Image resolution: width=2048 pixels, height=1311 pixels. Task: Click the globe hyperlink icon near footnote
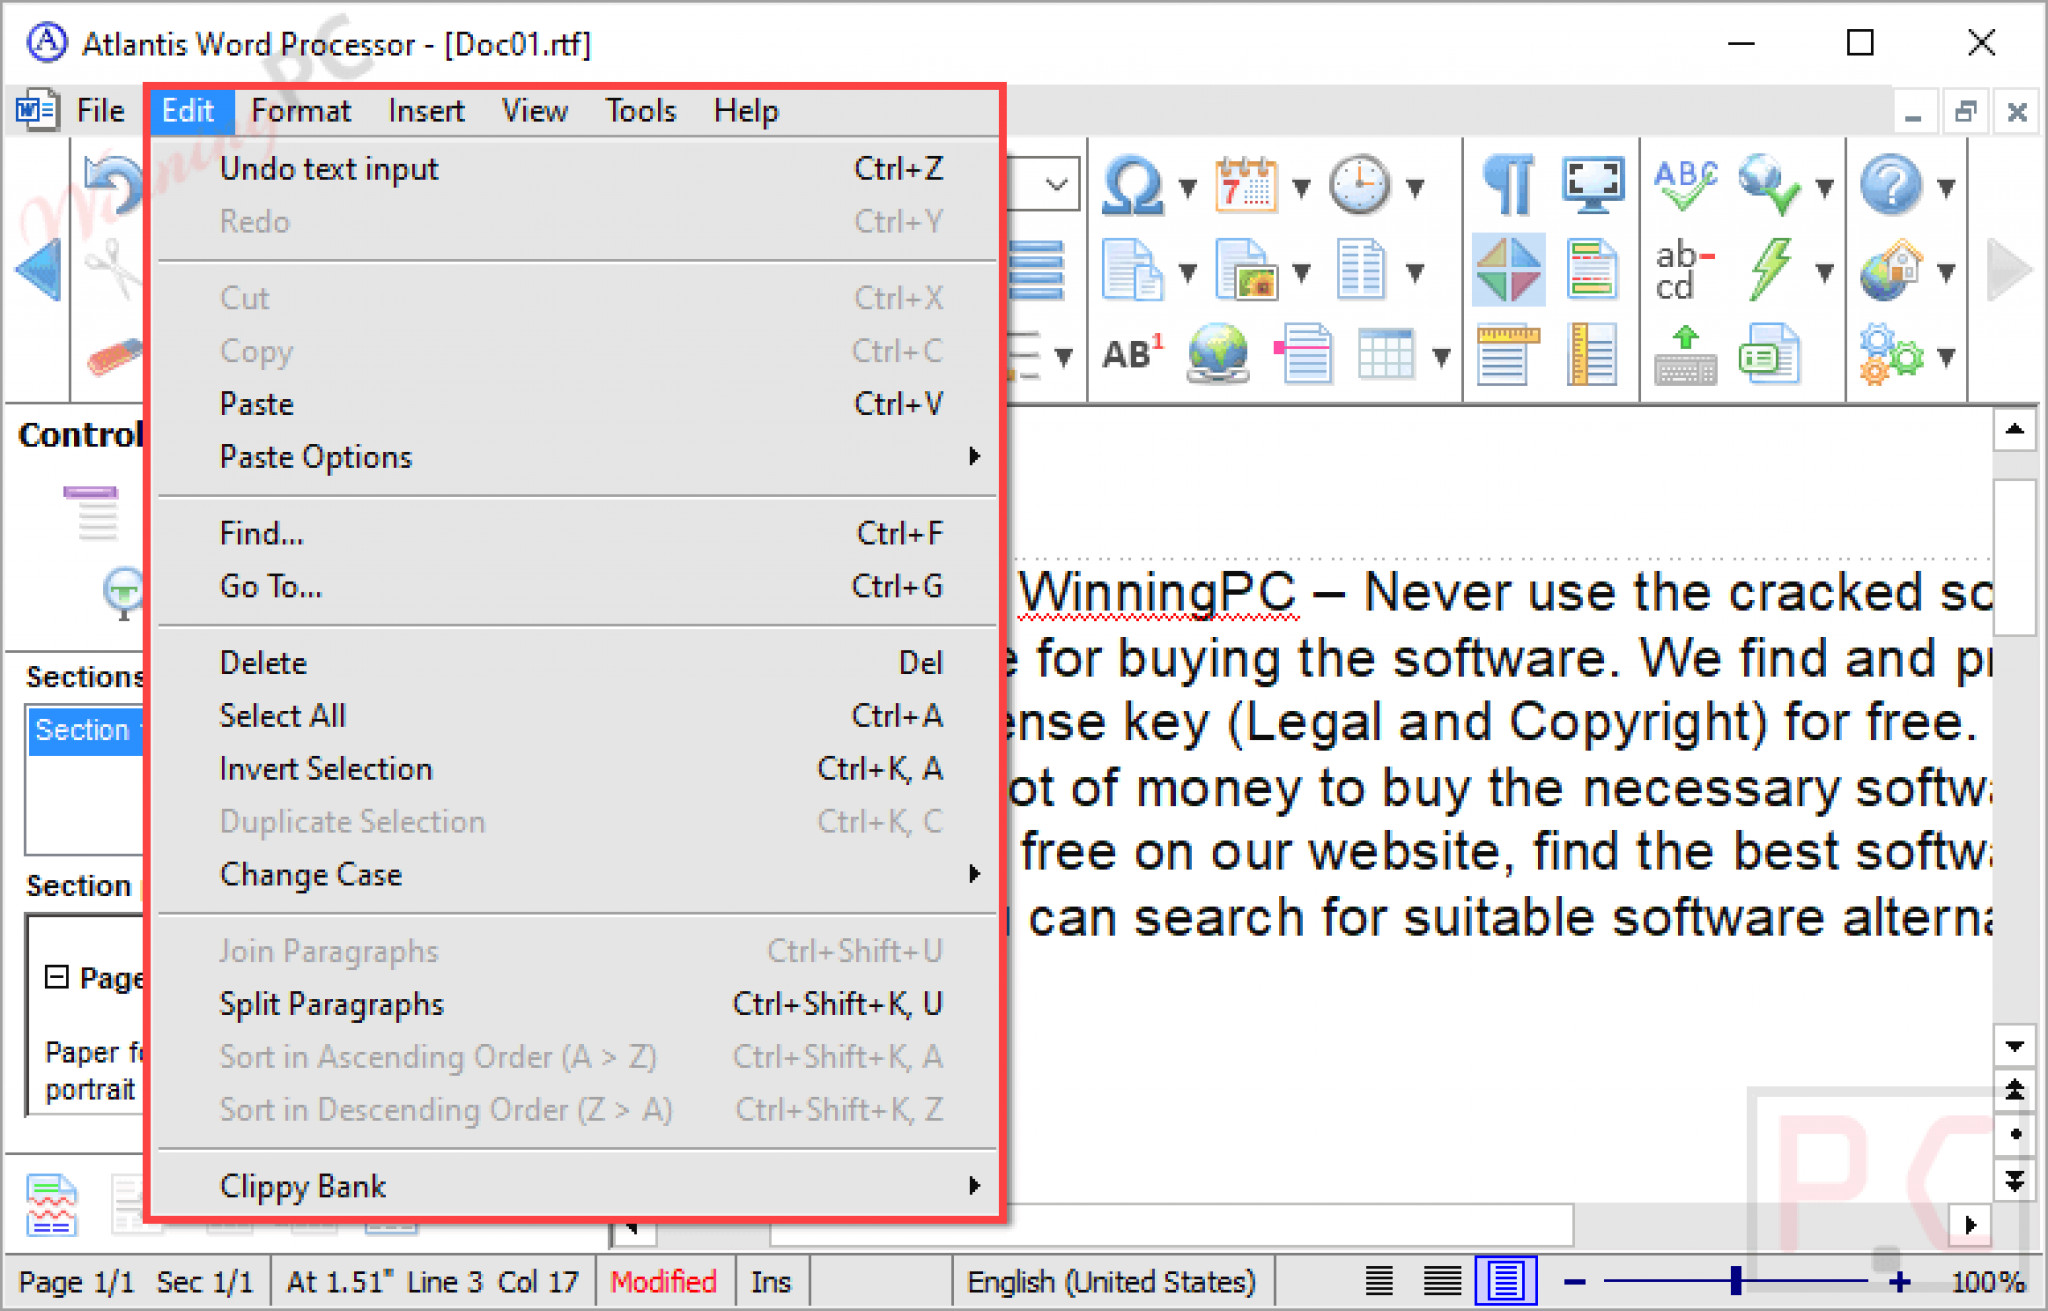[x=1217, y=353]
